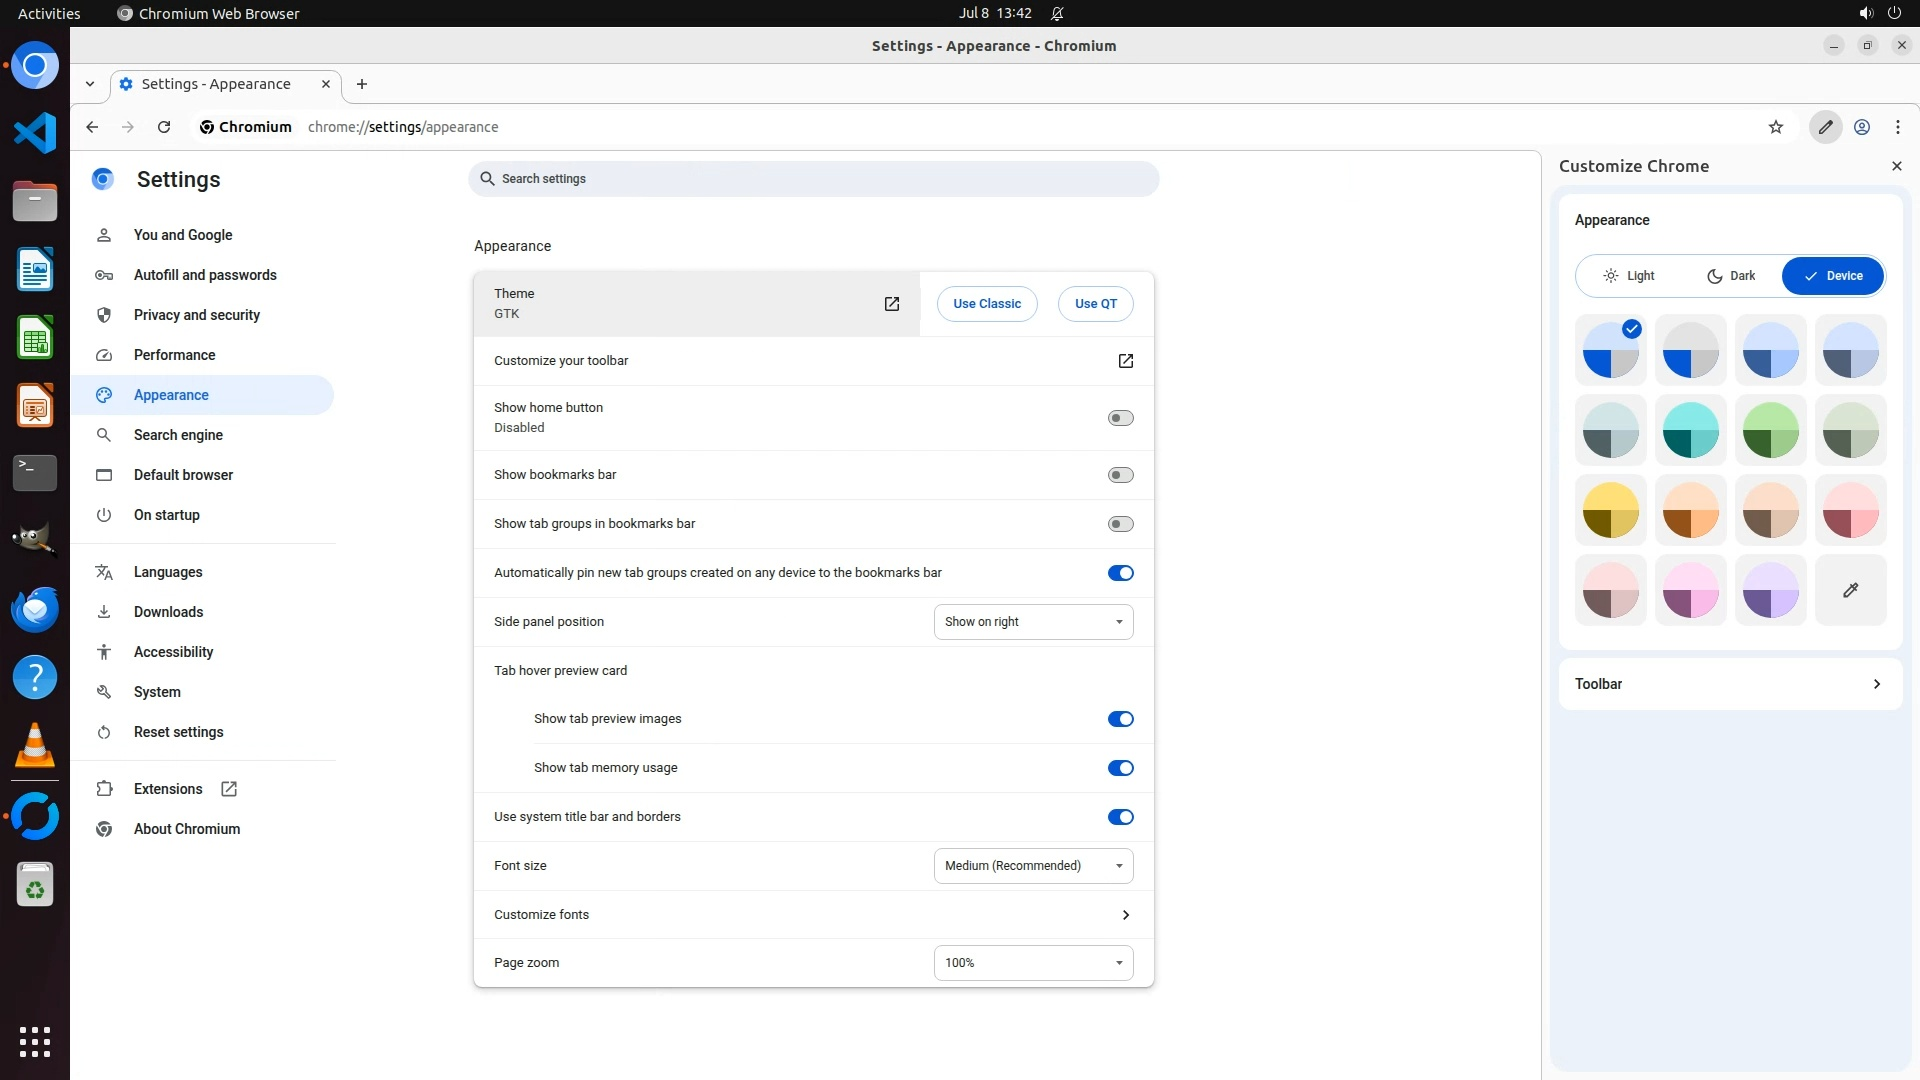Open theme external link icon
The width and height of the screenshot is (1920, 1080).
click(x=892, y=304)
